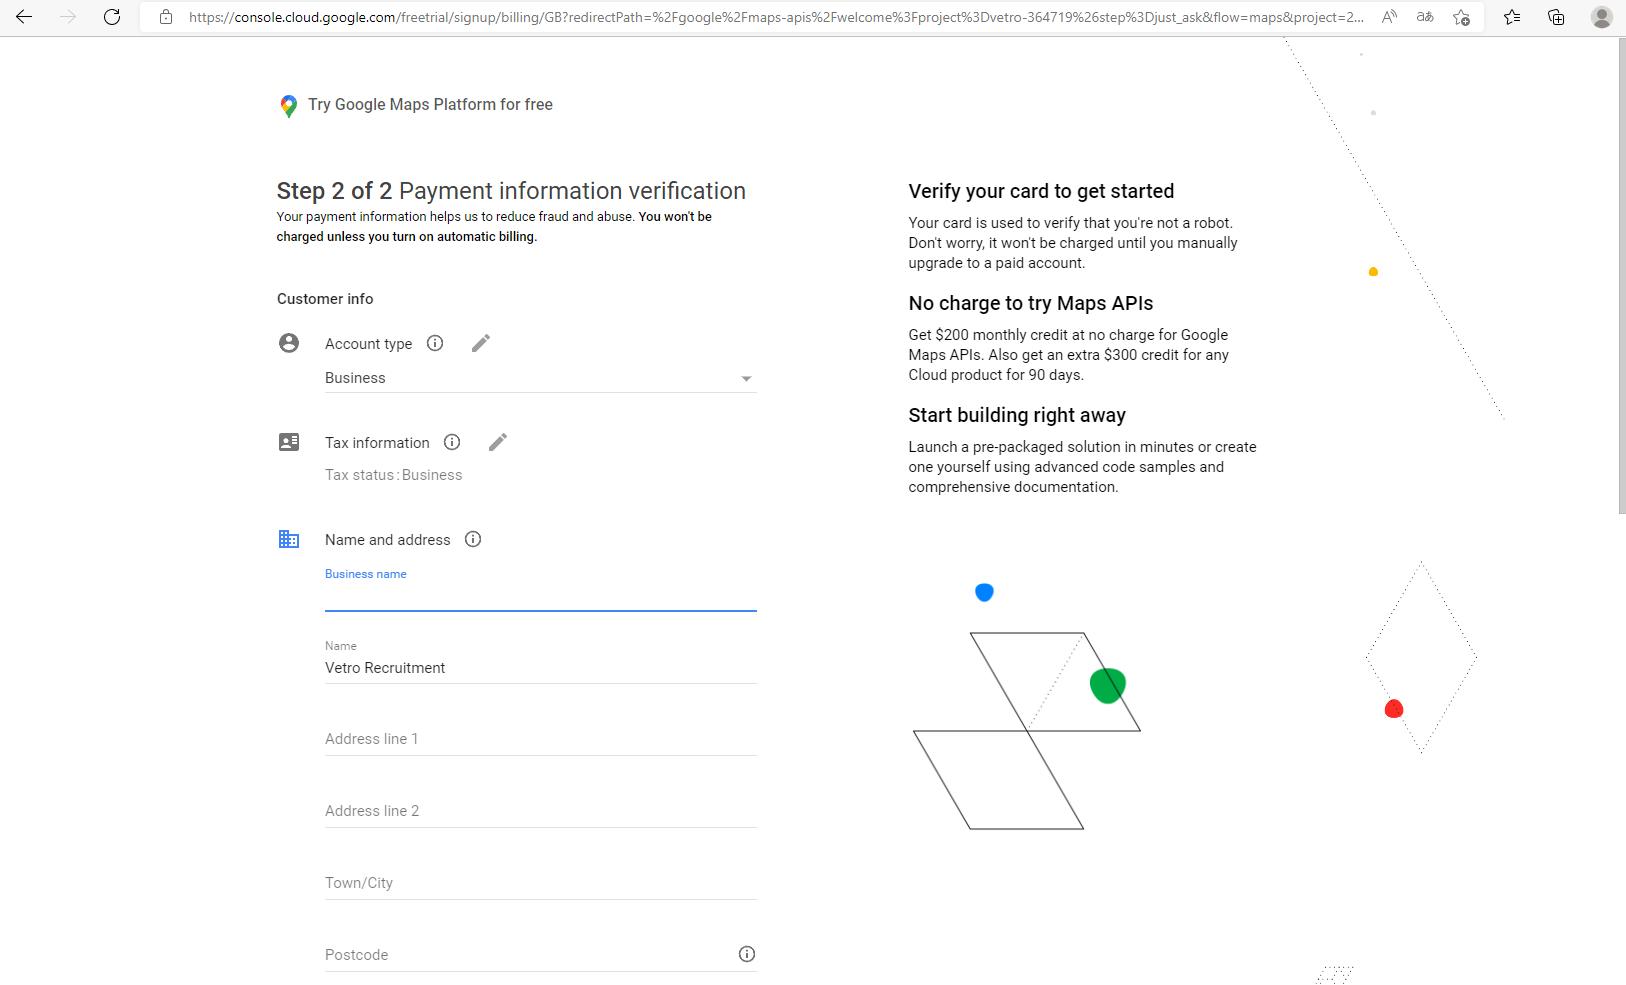Click the 'Tax status: Business' text
This screenshot has width=1626, height=985.
[393, 475]
